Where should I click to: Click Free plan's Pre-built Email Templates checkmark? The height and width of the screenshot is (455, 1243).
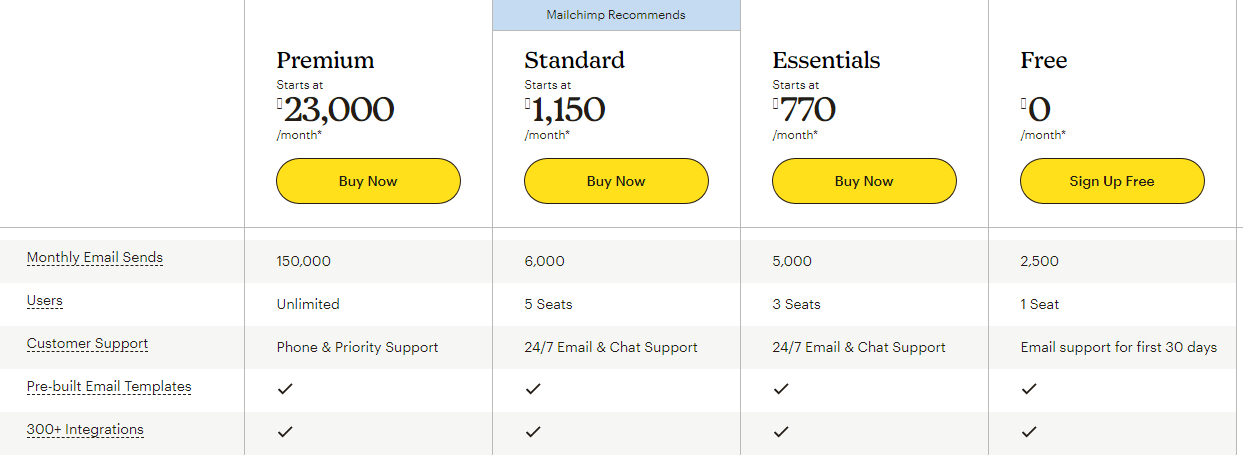pos(1029,389)
